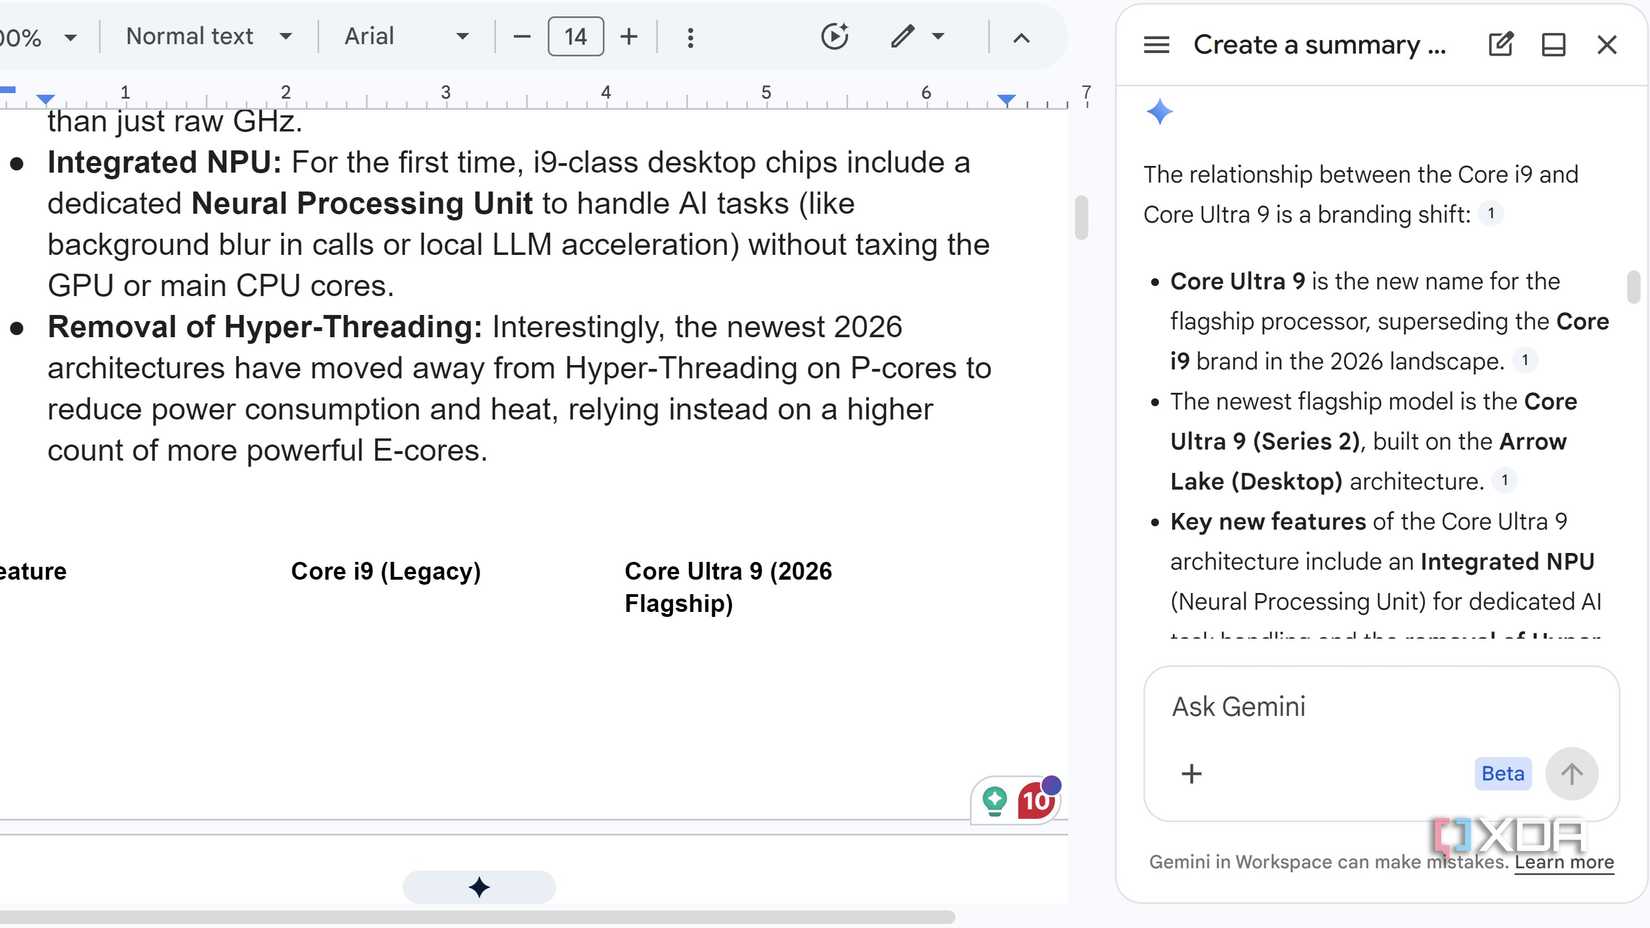Decrease font size with the minus button
The width and height of the screenshot is (1650, 928).
(x=522, y=37)
